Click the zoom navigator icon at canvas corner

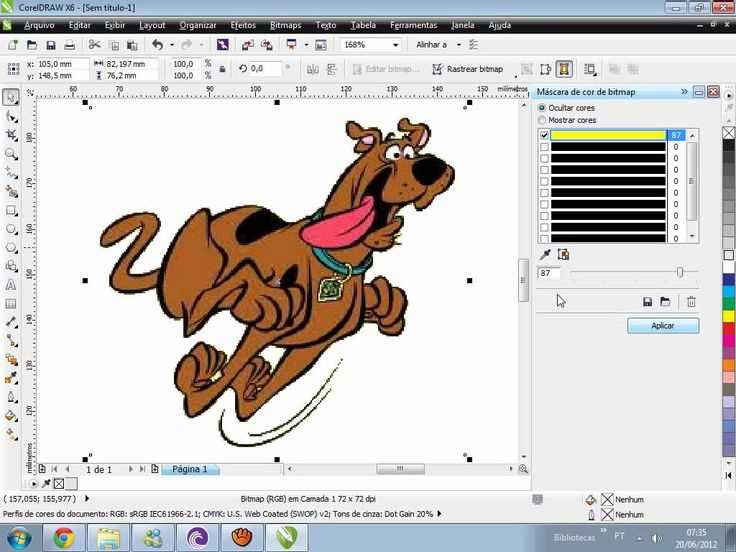(523, 469)
